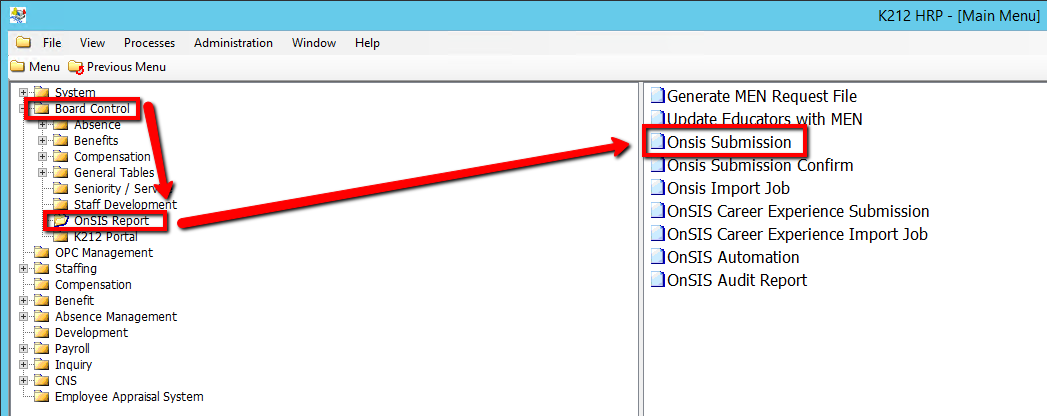Click the folder icon next to Employee Appraisal System
The height and width of the screenshot is (416, 1047).
[42, 397]
